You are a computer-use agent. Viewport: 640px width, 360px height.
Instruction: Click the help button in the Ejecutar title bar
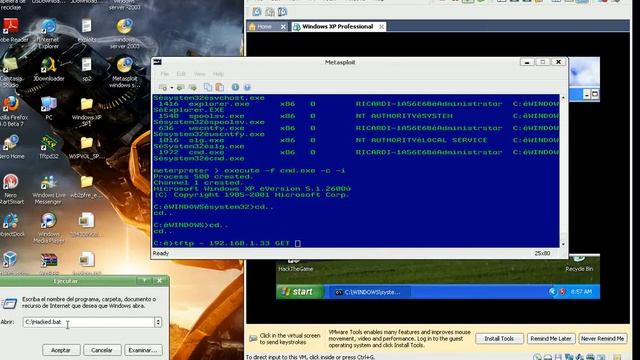coord(144,280)
